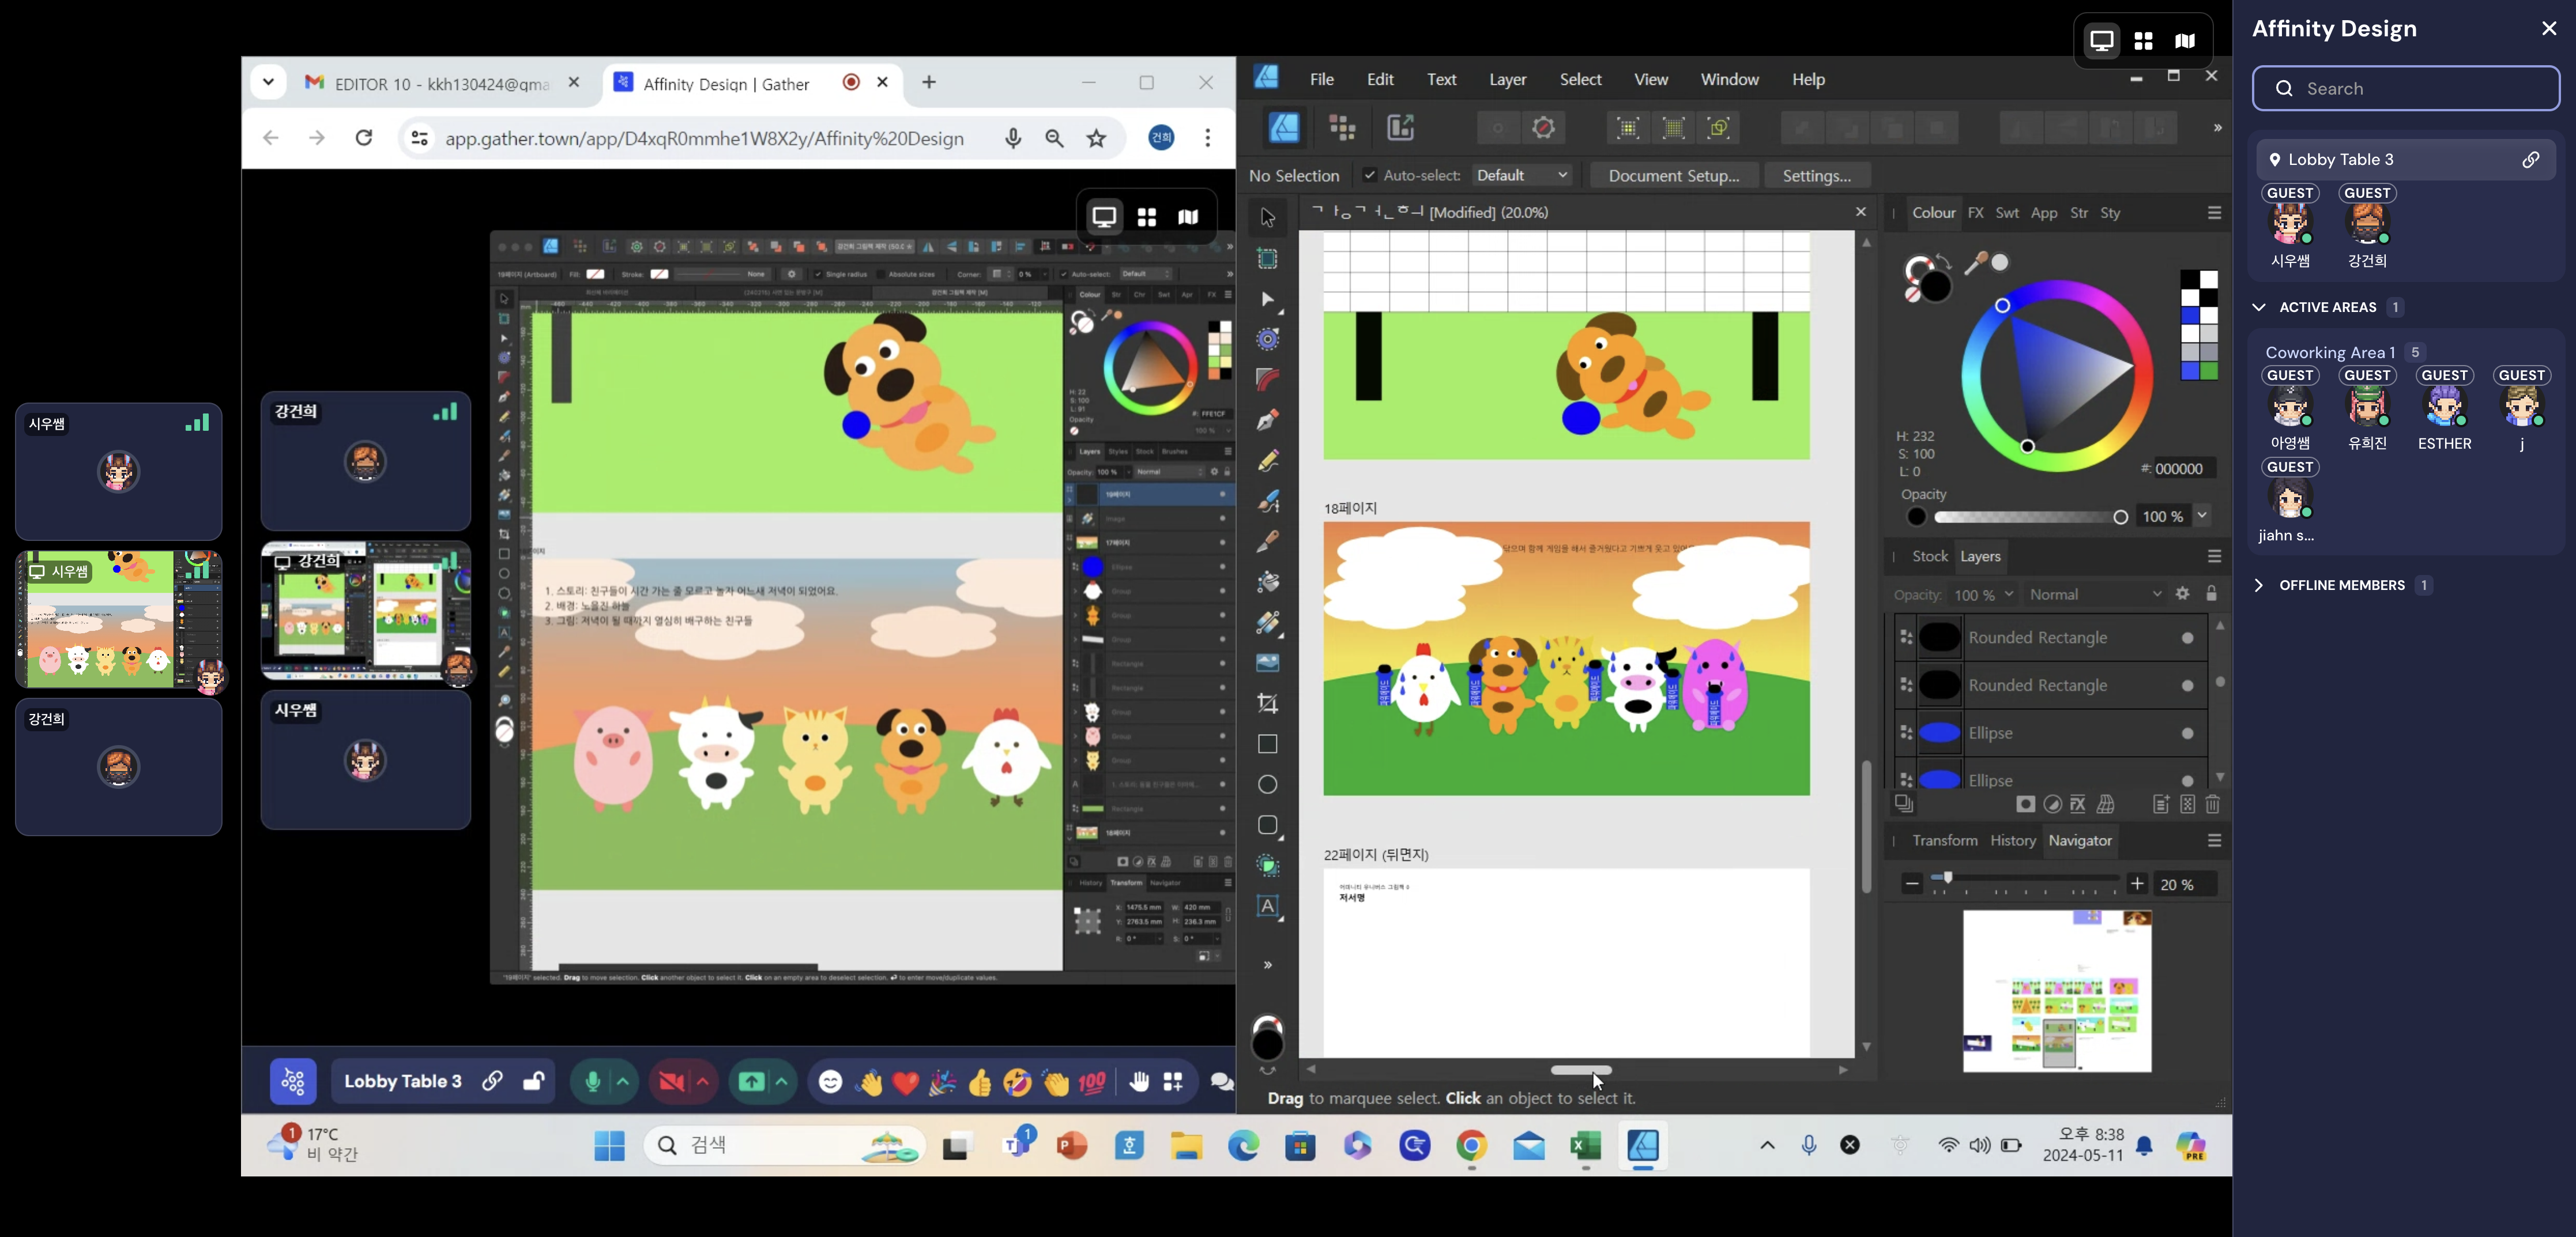Click the Document Setup... button

1673,175
